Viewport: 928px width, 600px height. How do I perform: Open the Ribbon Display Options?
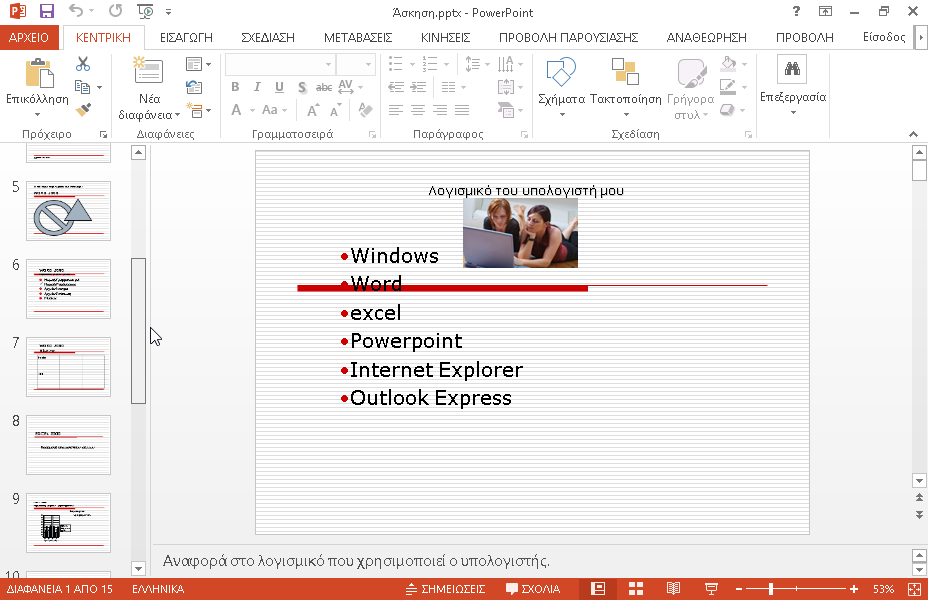click(x=825, y=11)
